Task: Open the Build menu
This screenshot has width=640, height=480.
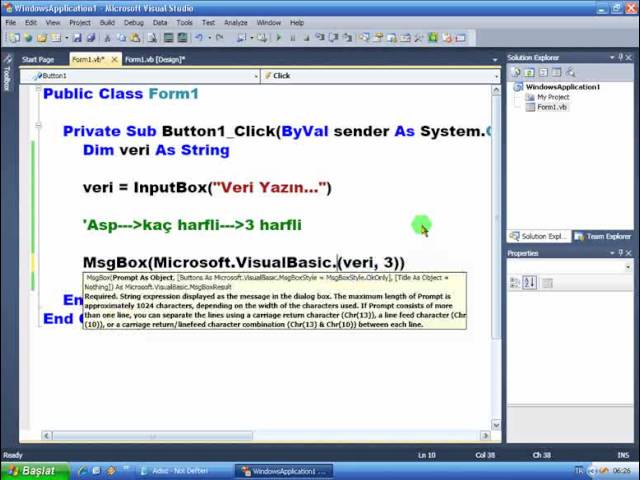Action: point(107,23)
